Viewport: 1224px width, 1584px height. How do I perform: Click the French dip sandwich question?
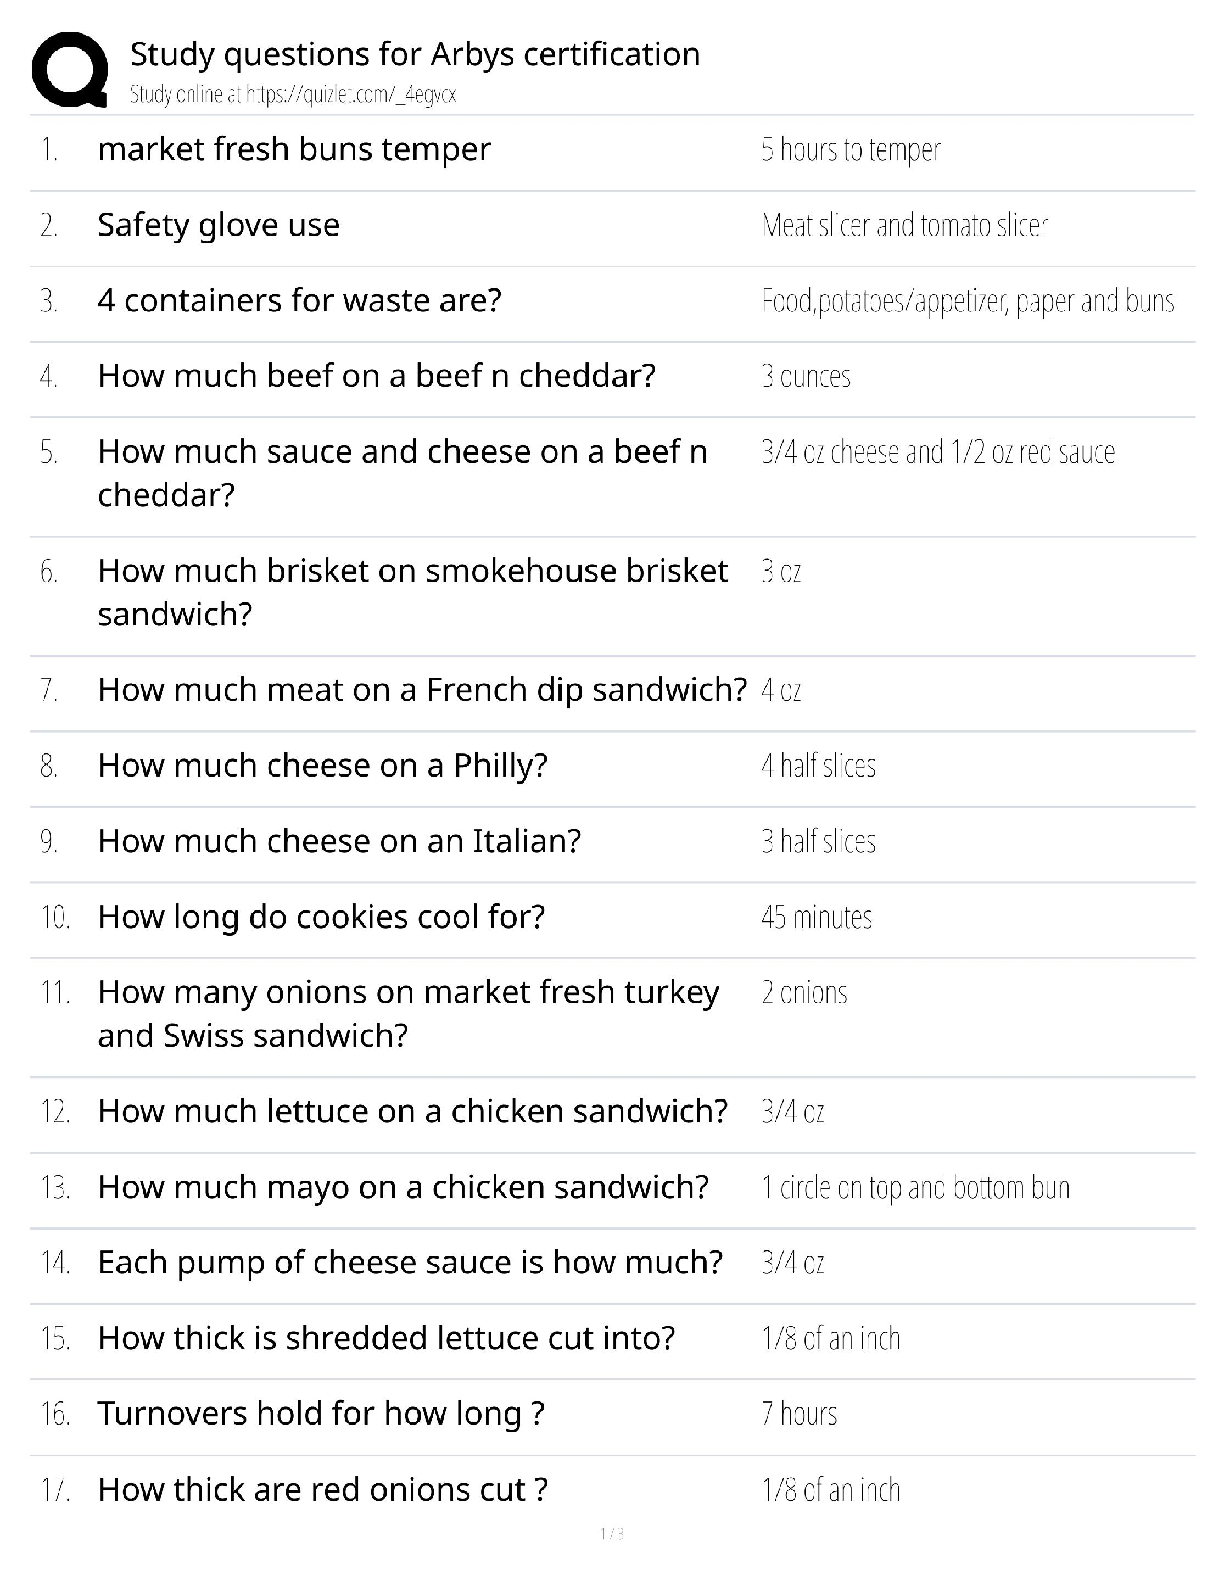422,690
